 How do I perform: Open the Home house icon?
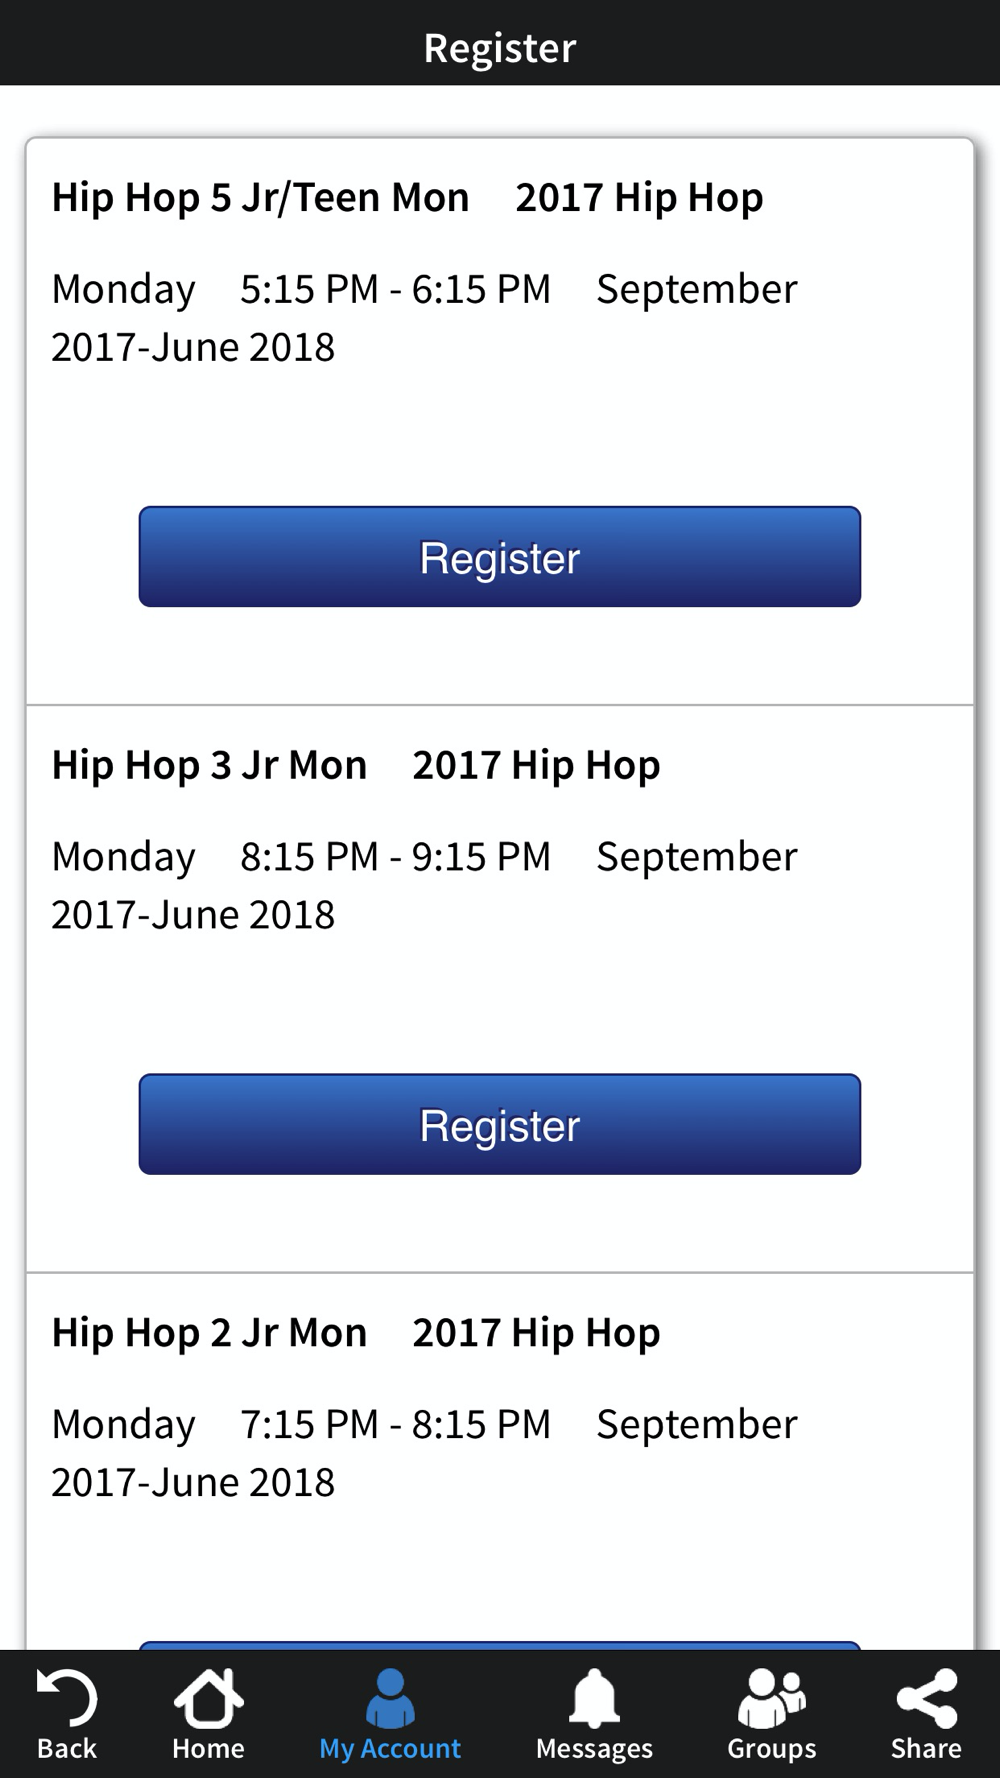point(208,1698)
